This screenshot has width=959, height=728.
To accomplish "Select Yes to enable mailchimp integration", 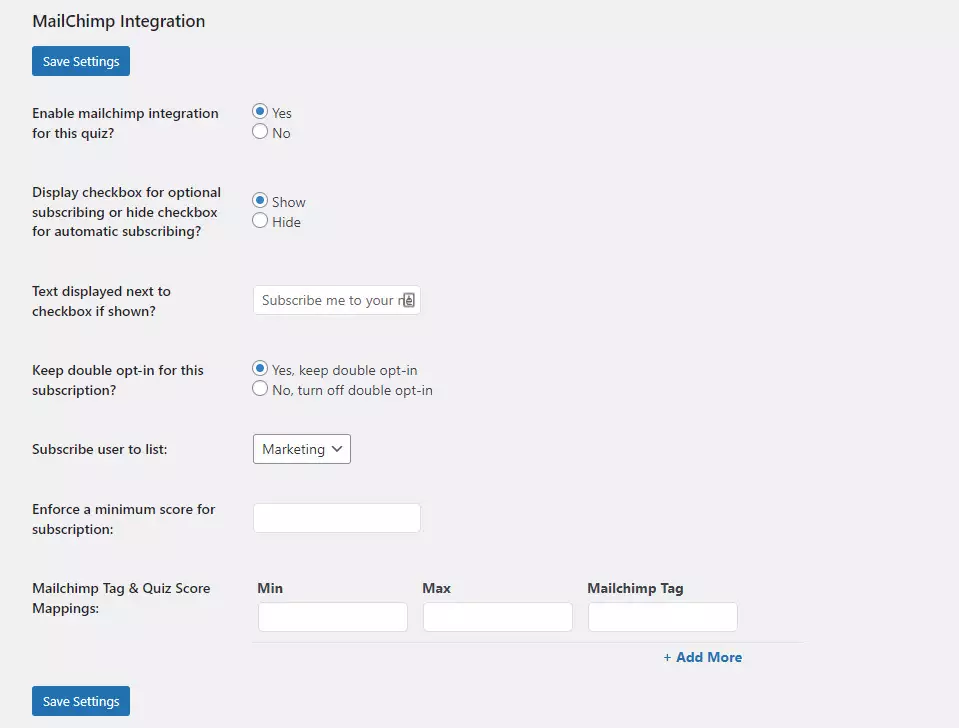I will click(x=260, y=112).
